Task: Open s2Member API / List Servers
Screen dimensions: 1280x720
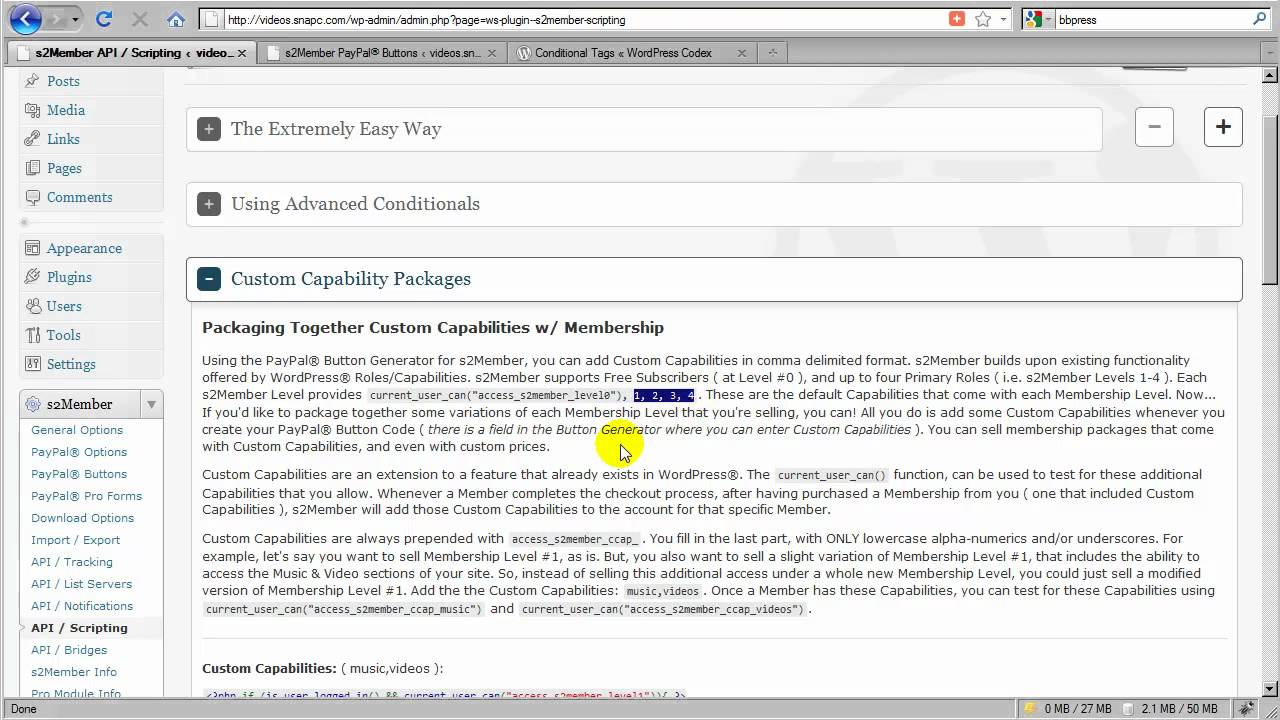Action: 81,584
